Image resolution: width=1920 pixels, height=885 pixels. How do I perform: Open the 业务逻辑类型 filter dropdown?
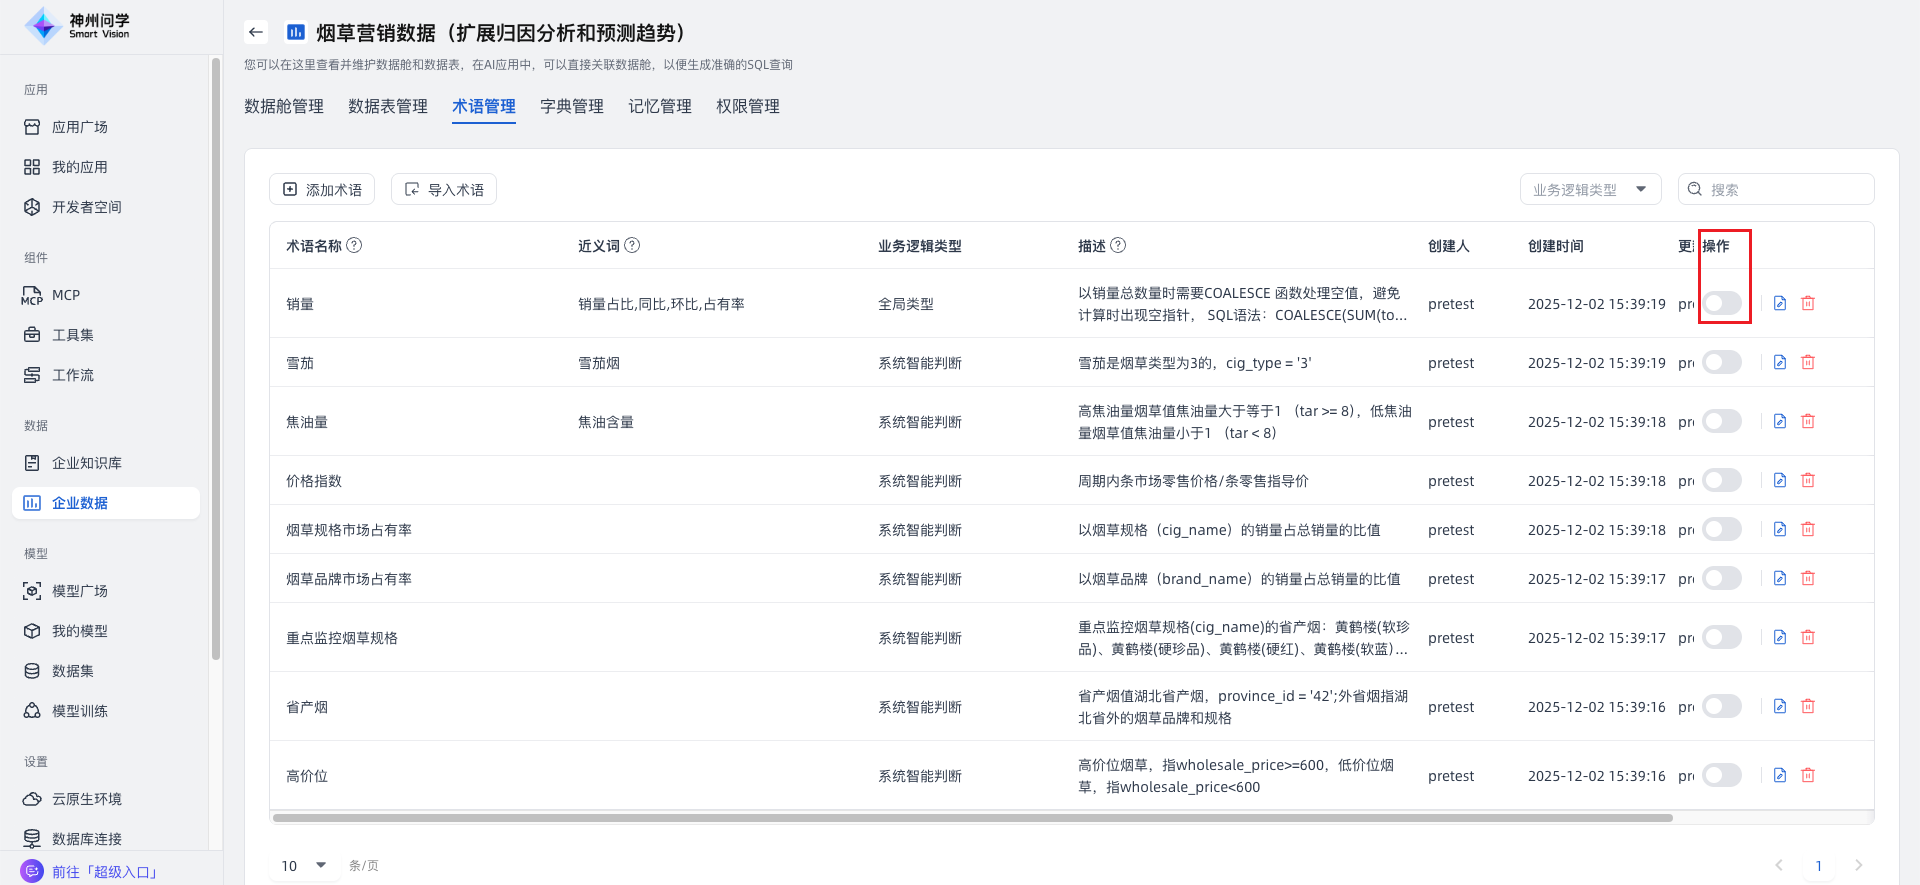click(1589, 189)
